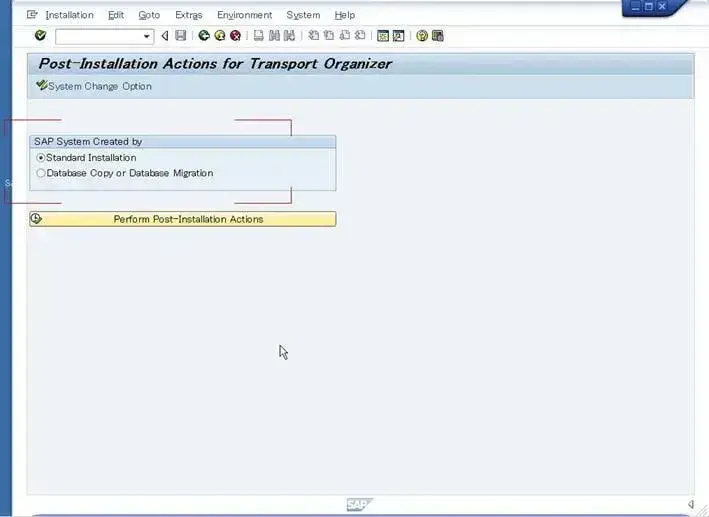
Task: Open the Extras menu
Action: 189,15
